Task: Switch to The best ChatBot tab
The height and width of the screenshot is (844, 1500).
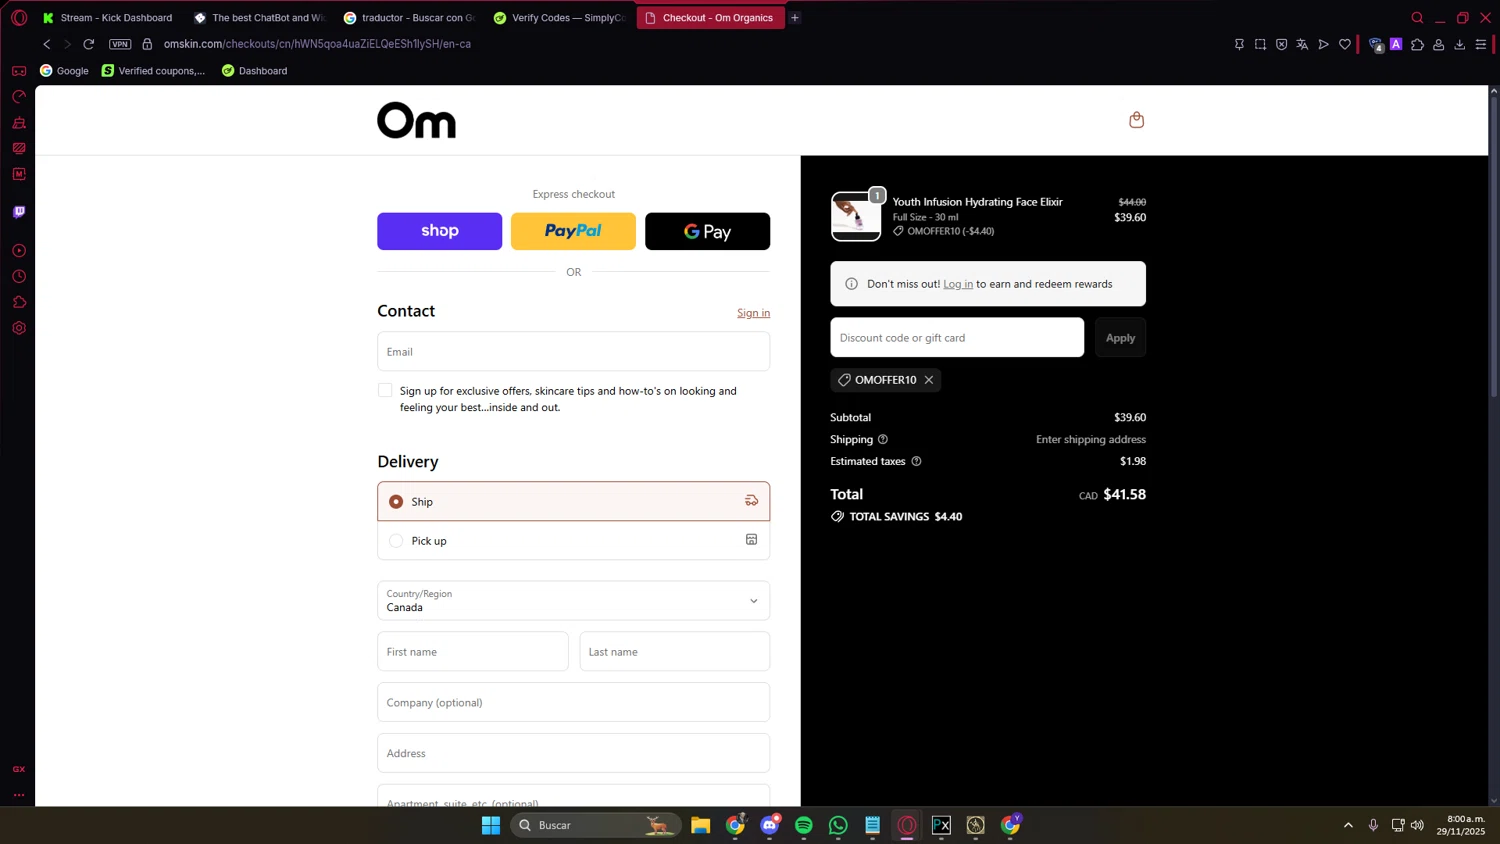Action: pos(259,18)
